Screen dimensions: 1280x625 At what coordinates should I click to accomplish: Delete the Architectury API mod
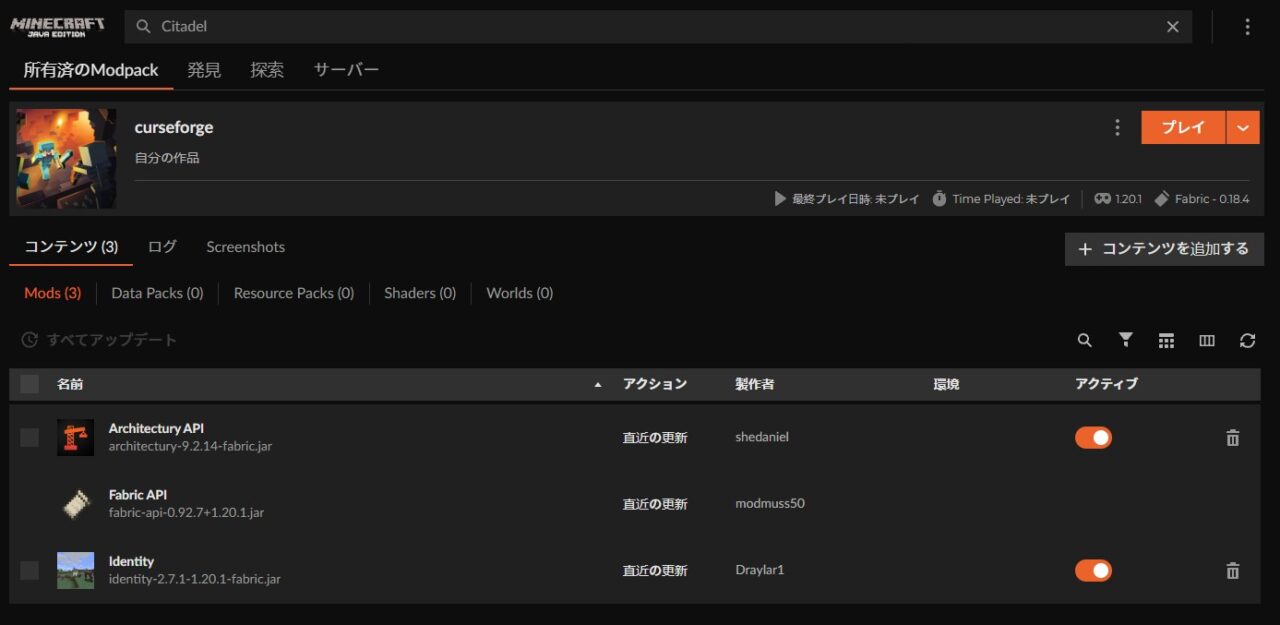tap(1232, 437)
